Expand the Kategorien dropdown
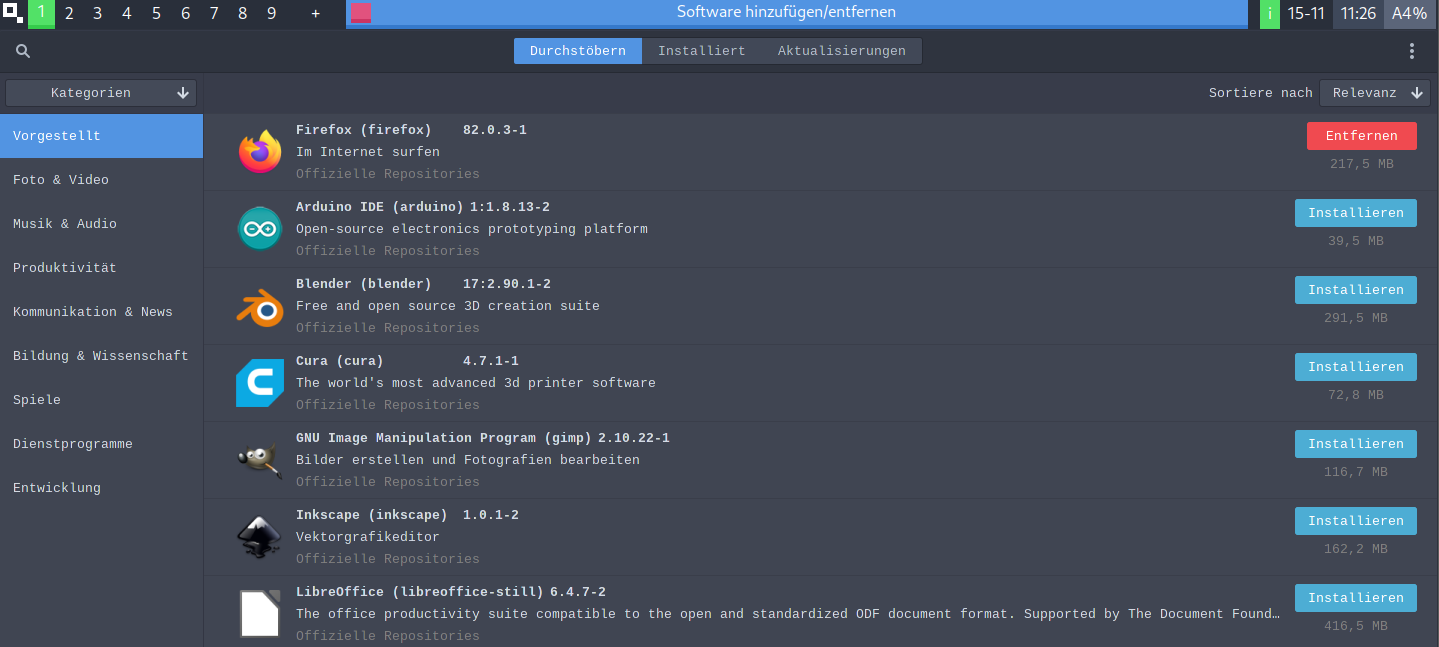The width and height of the screenshot is (1439, 647). pyautogui.click(x=101, y=93)
